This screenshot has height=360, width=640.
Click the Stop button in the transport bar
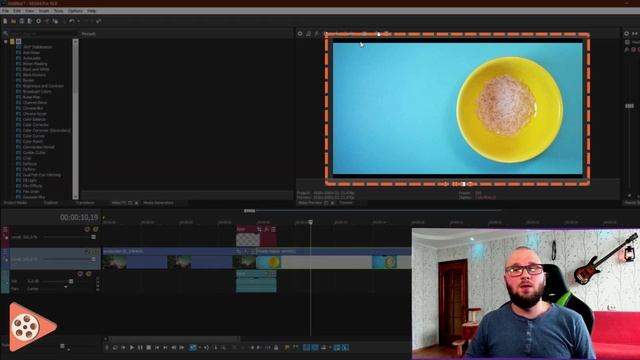pos(149,348)
